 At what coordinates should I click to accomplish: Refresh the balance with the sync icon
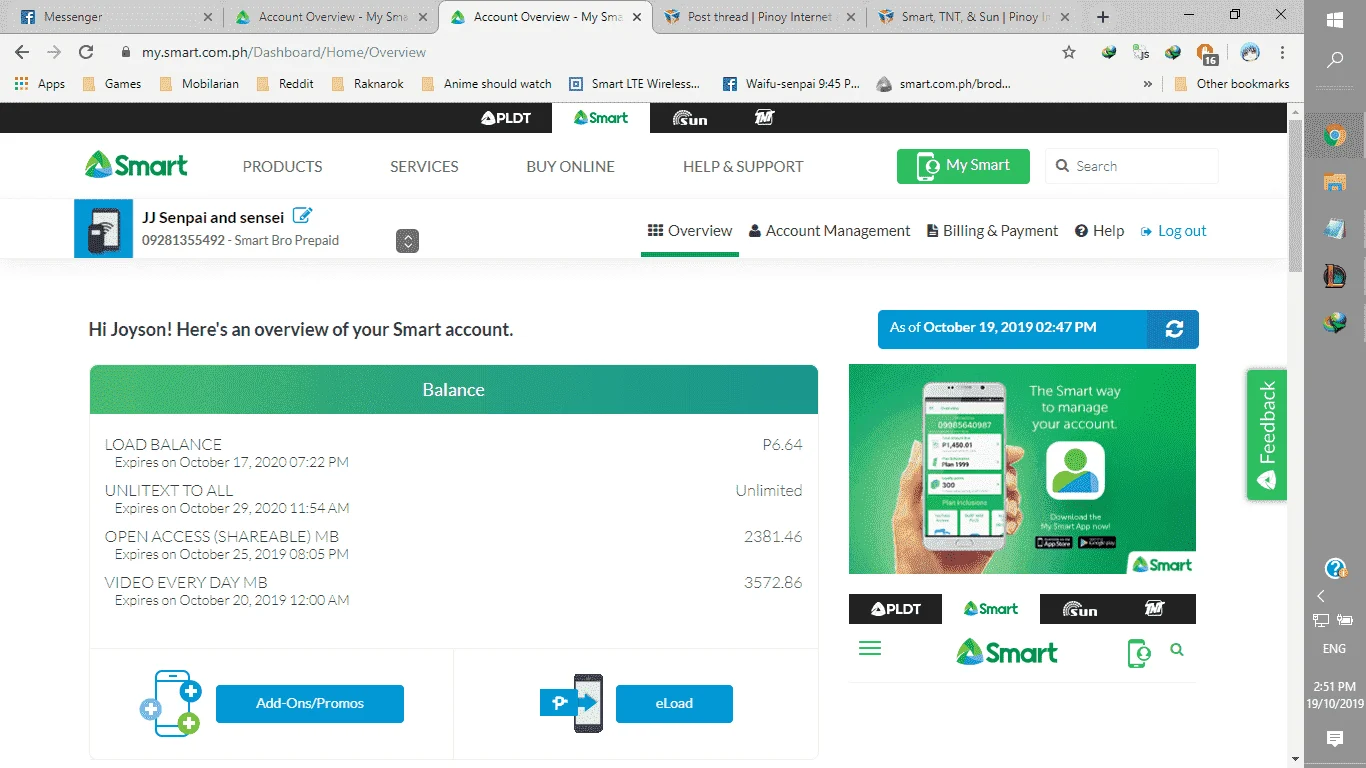pos(1174,329)
